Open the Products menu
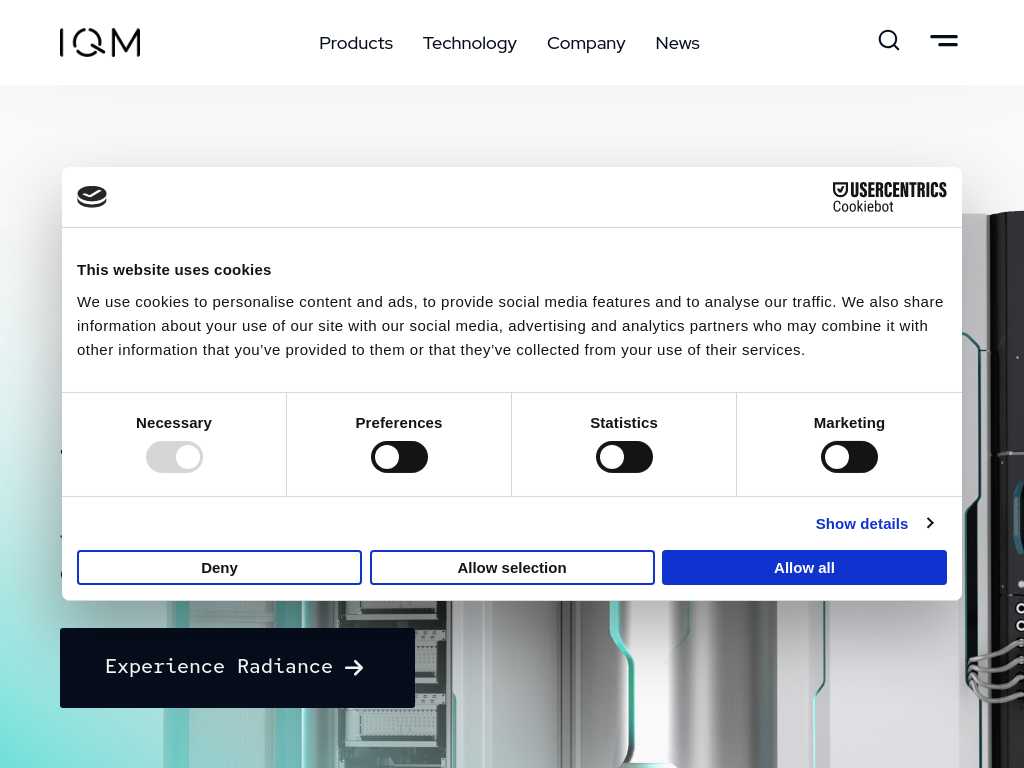This screenshot has width=1024, height=768. tap(356, 43)
